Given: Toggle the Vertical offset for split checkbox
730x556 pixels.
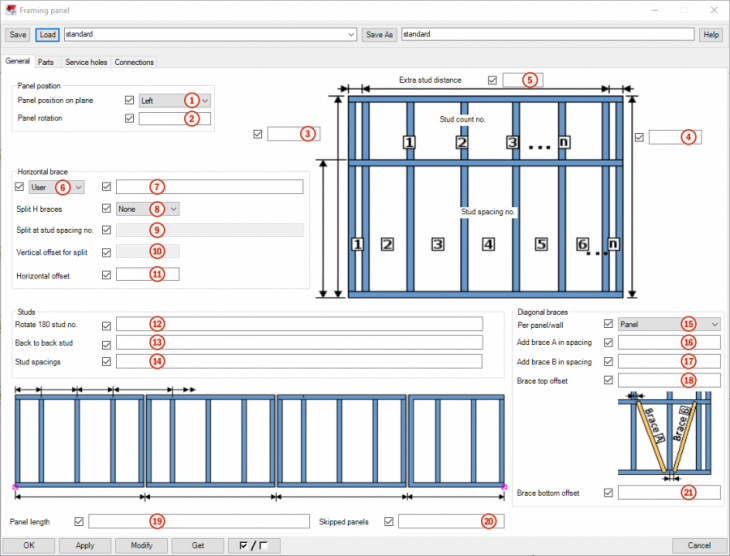Looking at the screenshot, I should tap(106, 252).
